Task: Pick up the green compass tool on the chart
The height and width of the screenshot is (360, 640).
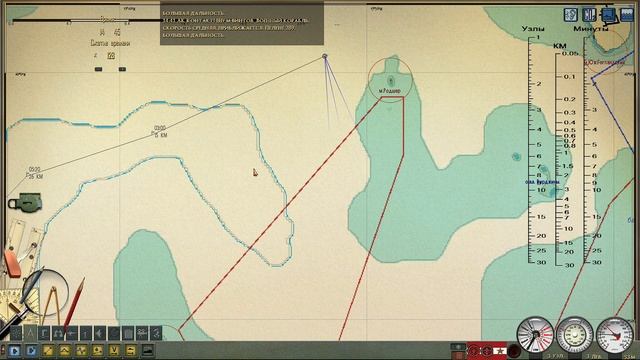Action: 25,203
